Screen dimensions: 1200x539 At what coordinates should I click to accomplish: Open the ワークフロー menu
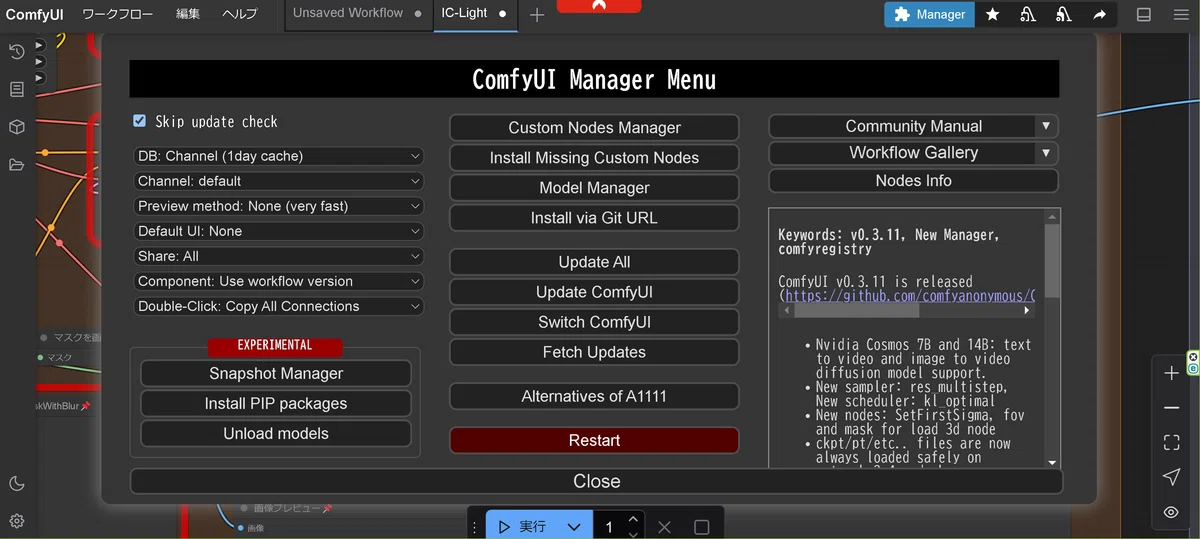coord(119,14)
